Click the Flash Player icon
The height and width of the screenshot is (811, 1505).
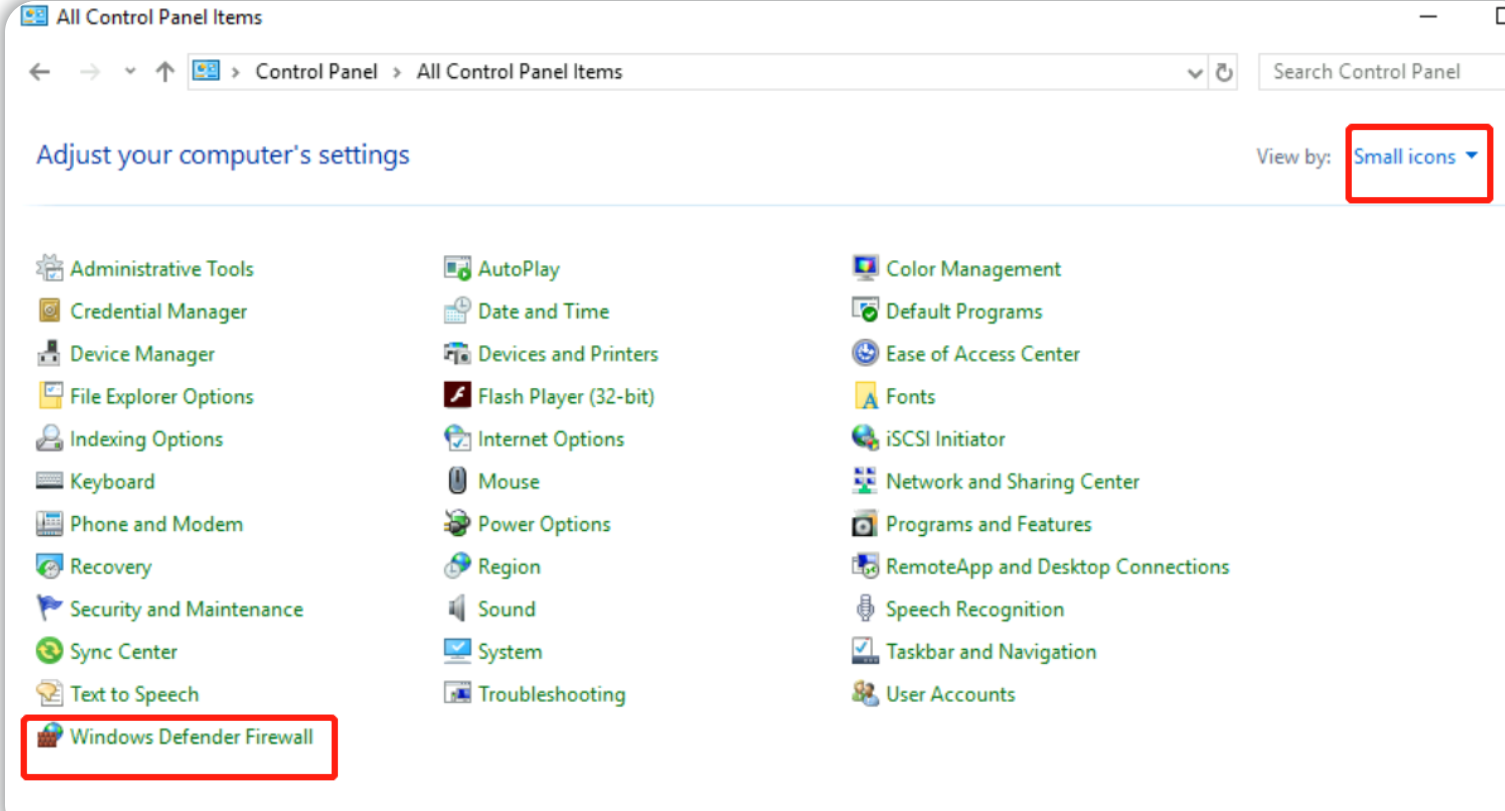pos(457,396)
